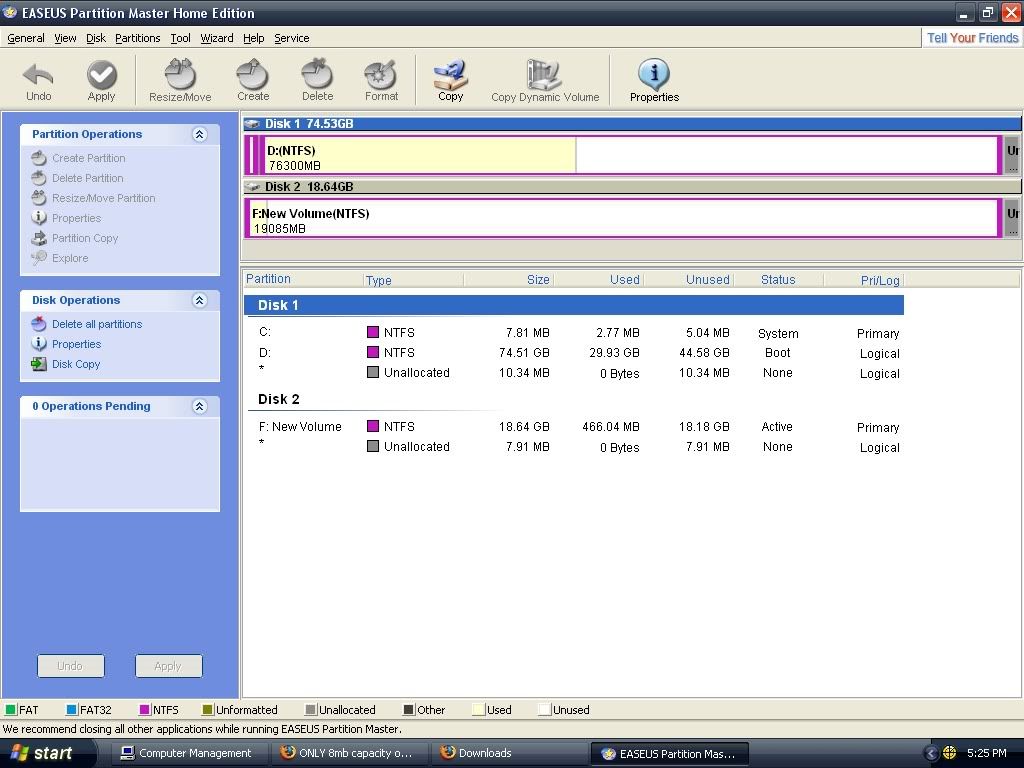Click the EASEUS title bar app icon
The height and width of the screenshot is (768, 1024).
click(10, 12)
